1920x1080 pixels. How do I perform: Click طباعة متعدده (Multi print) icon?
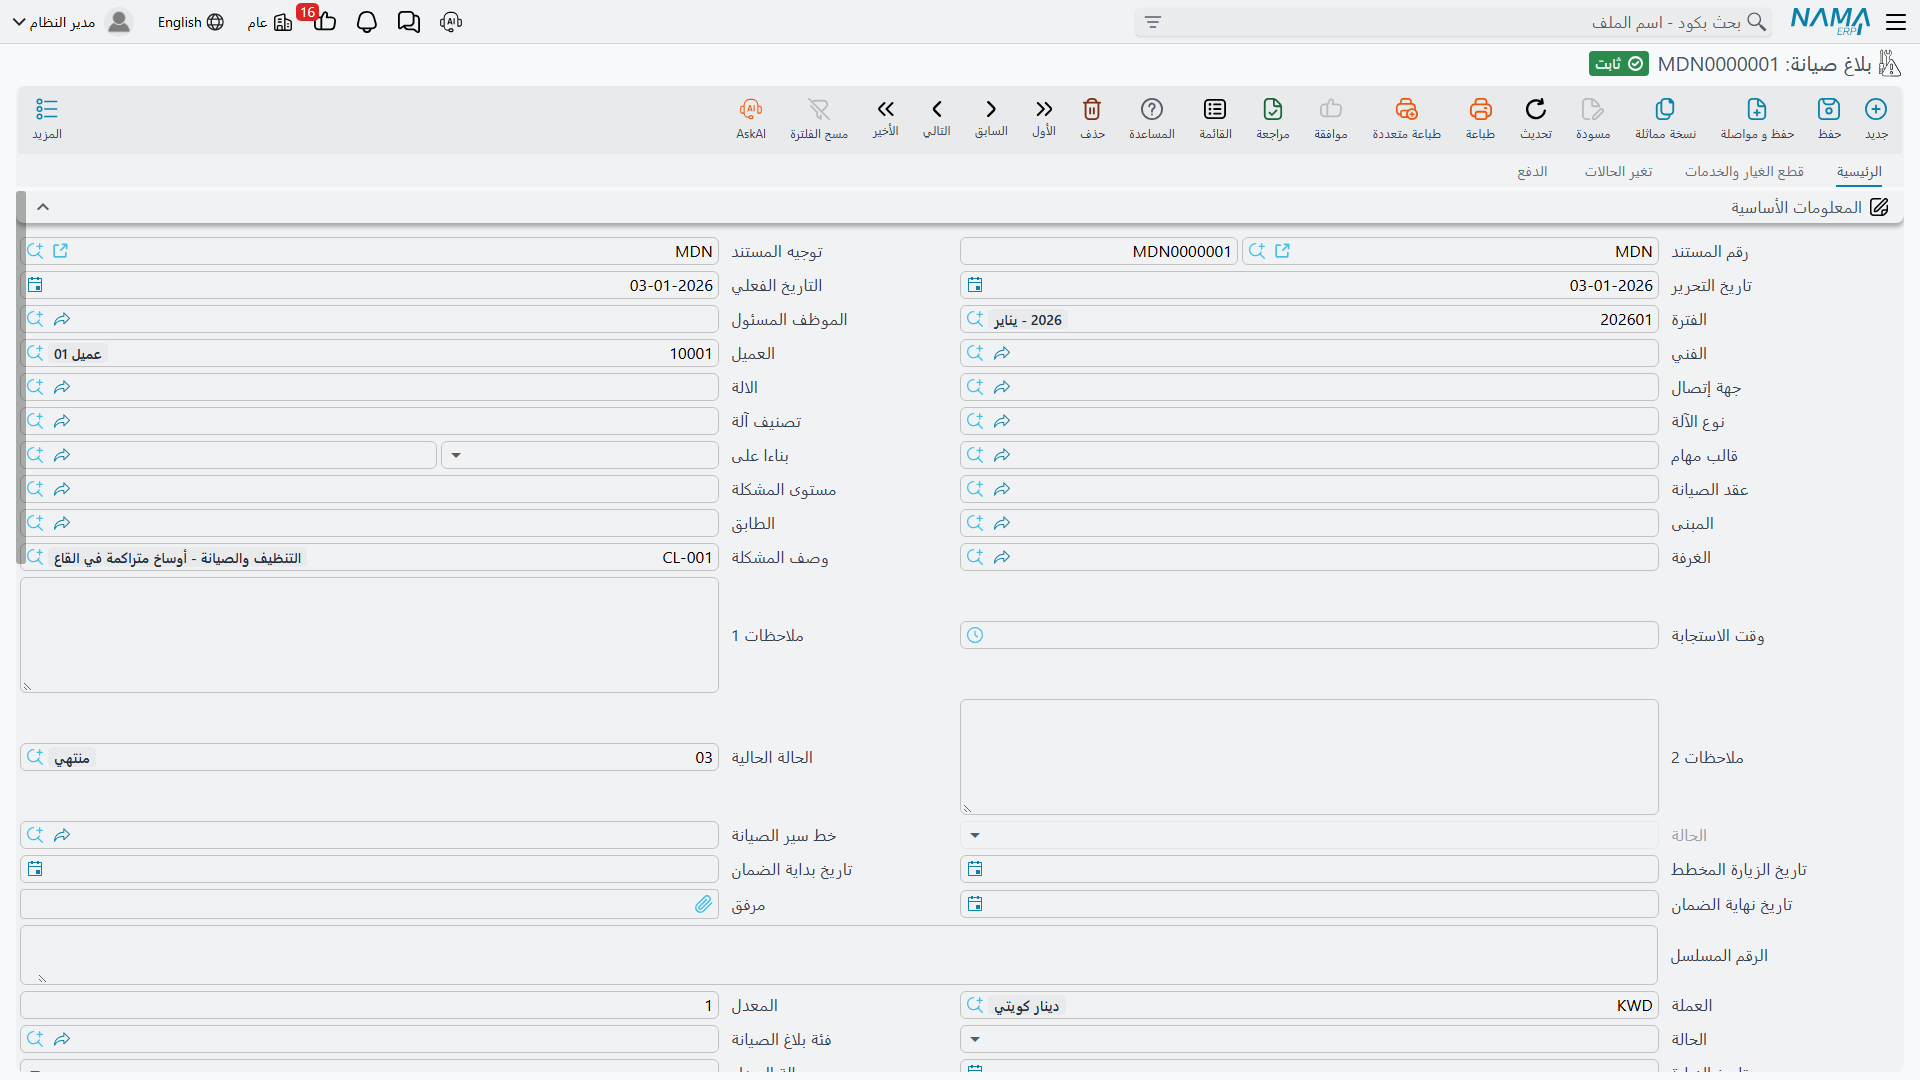[x=1406, y=109]
